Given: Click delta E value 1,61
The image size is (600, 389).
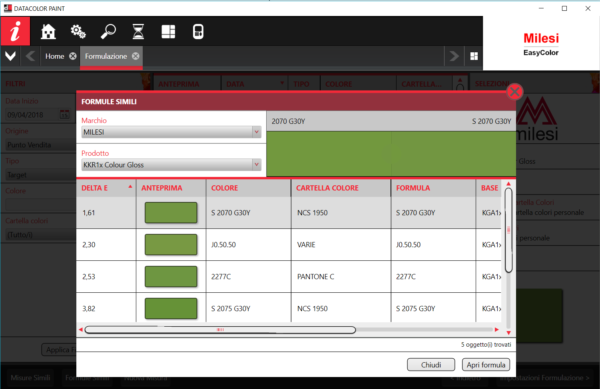Looking at the screenshot, I should tap(88, 213).
